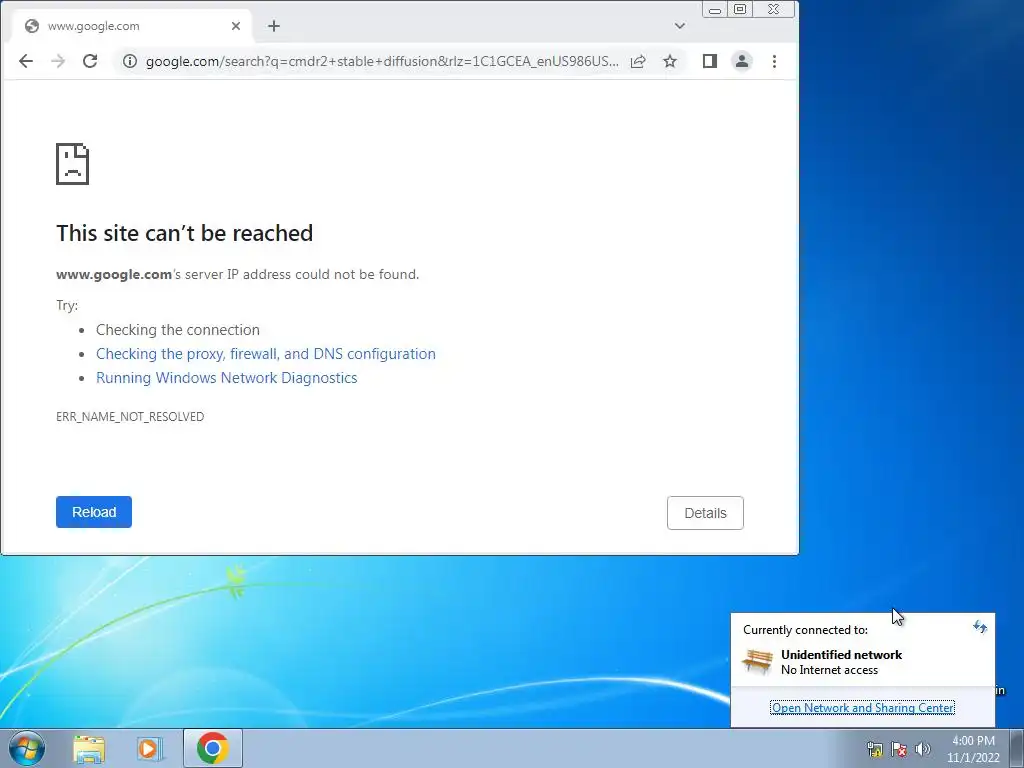1024x768 pixels.
Task: Click the 'Unidentified network' label
Action: pyautogui.click(x=841, y=654)
